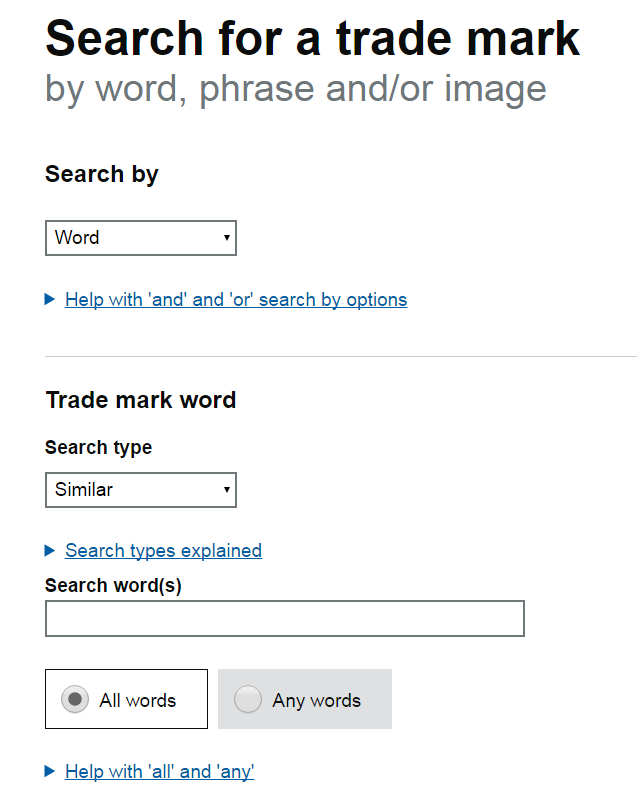Click the 'Search for a trade mark' heading
Image resolution: width=637 pixels, height=798 pixels.
pyautogui.click(x=312, y=38)
